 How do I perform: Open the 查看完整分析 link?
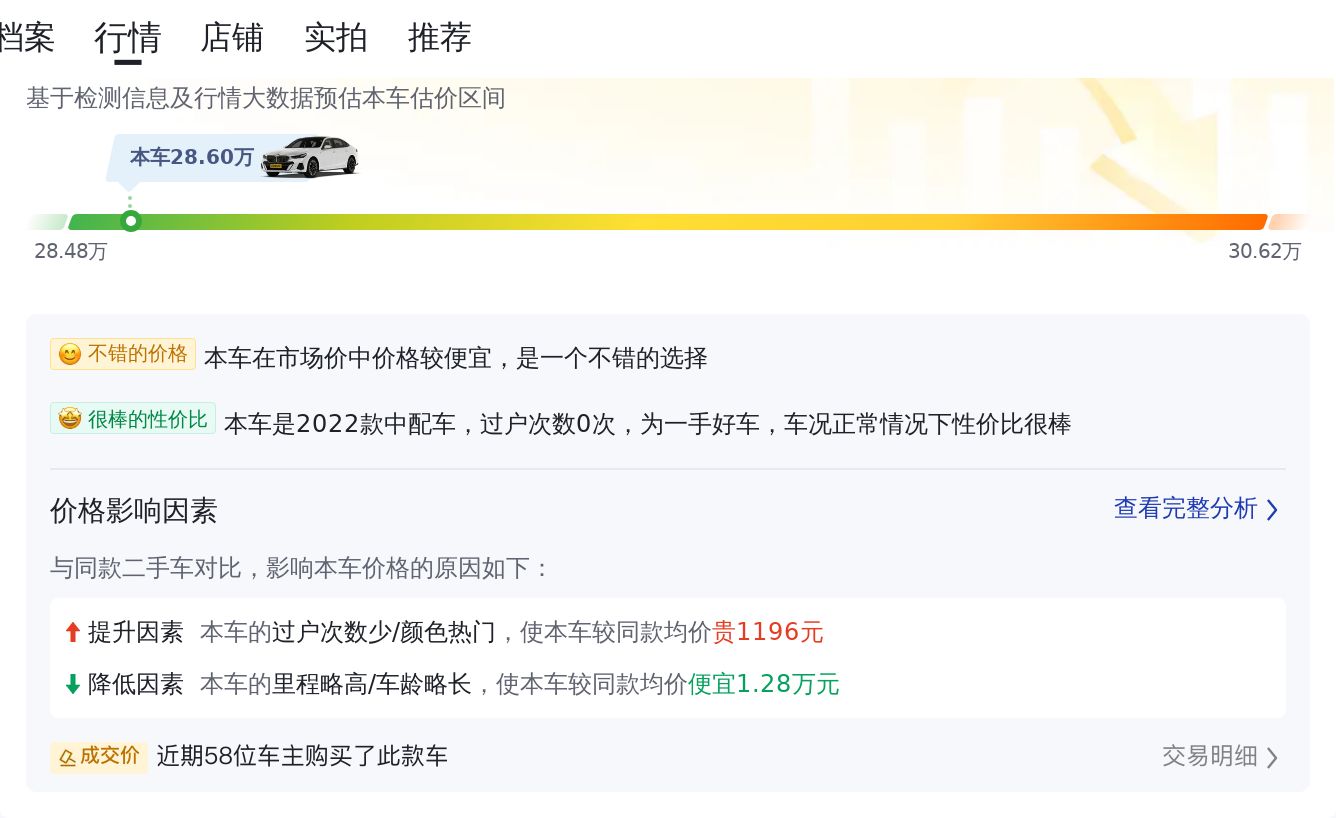(1185, 508)
